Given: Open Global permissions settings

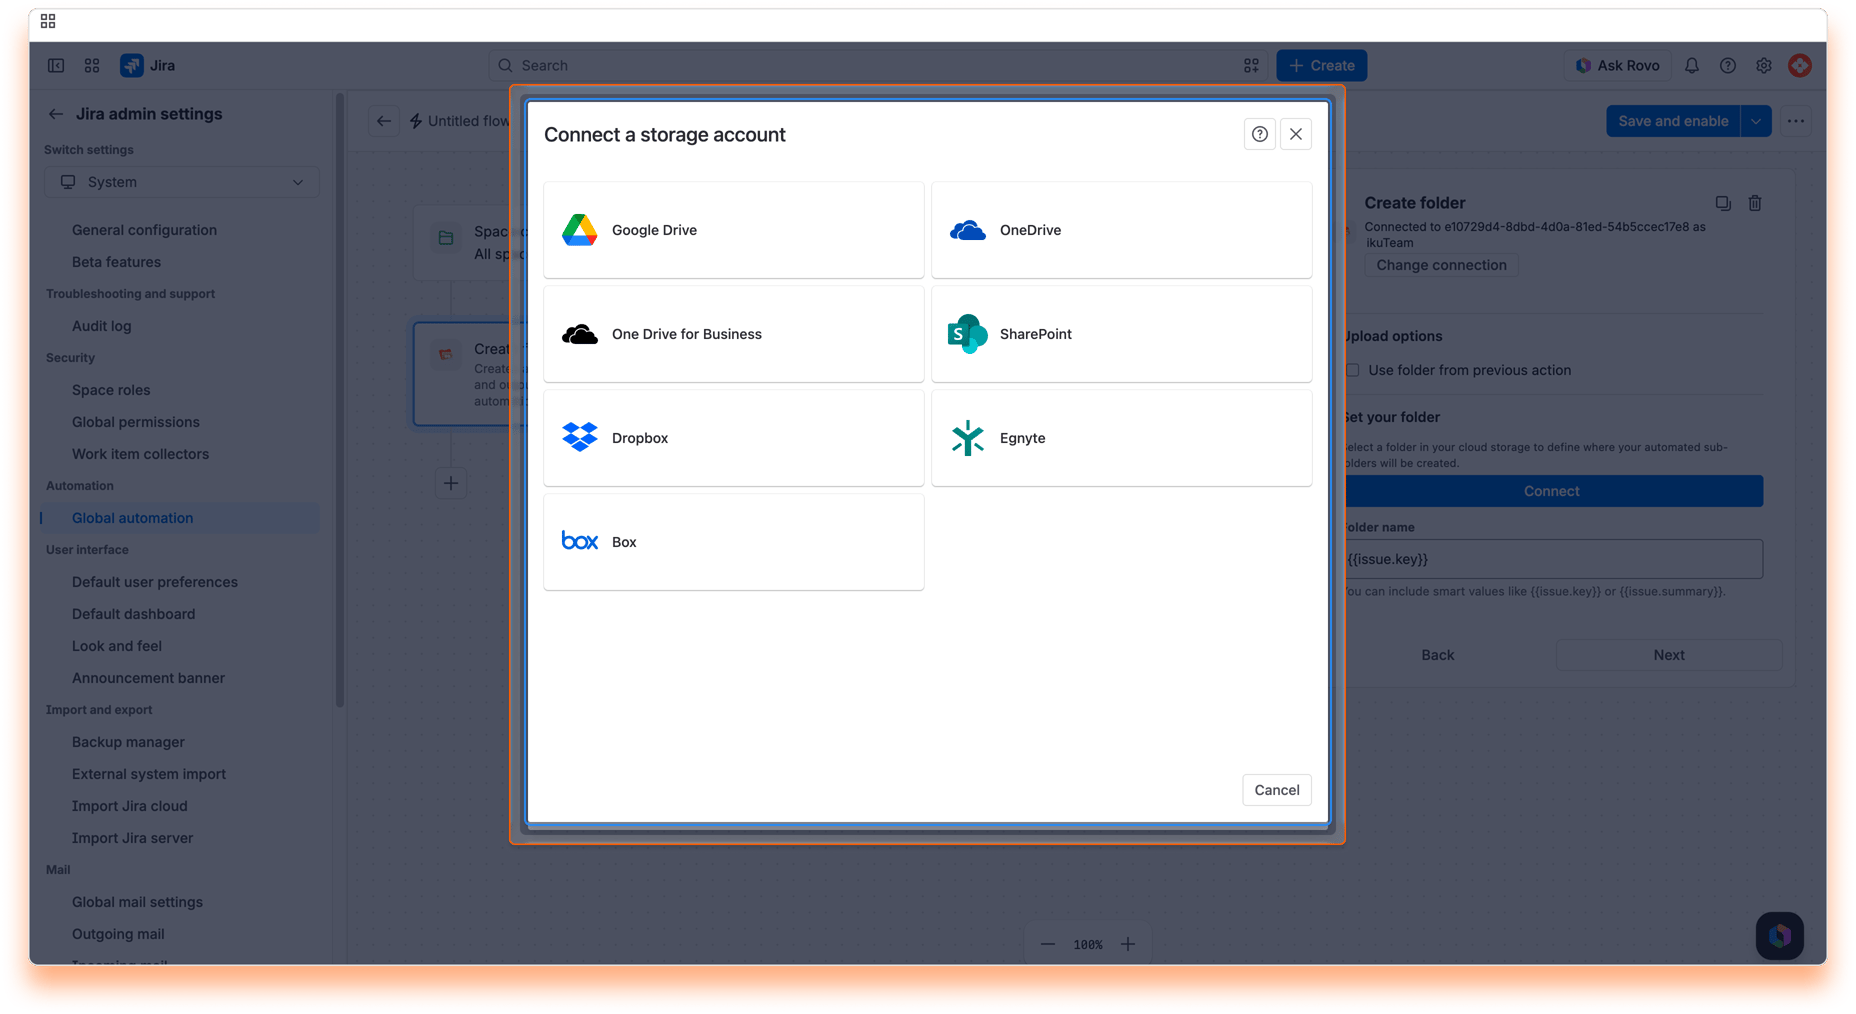Looking at the screenshot, I should click(135, 422).
